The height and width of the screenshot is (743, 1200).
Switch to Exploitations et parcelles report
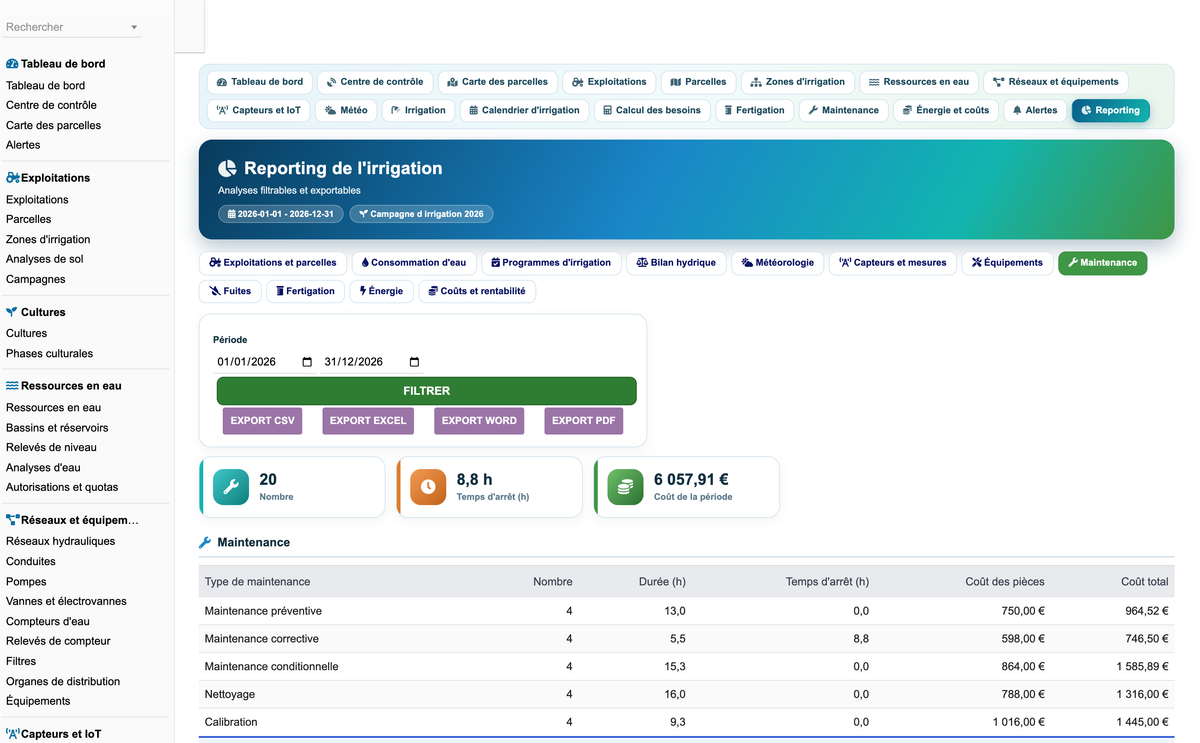pos(273,263)
